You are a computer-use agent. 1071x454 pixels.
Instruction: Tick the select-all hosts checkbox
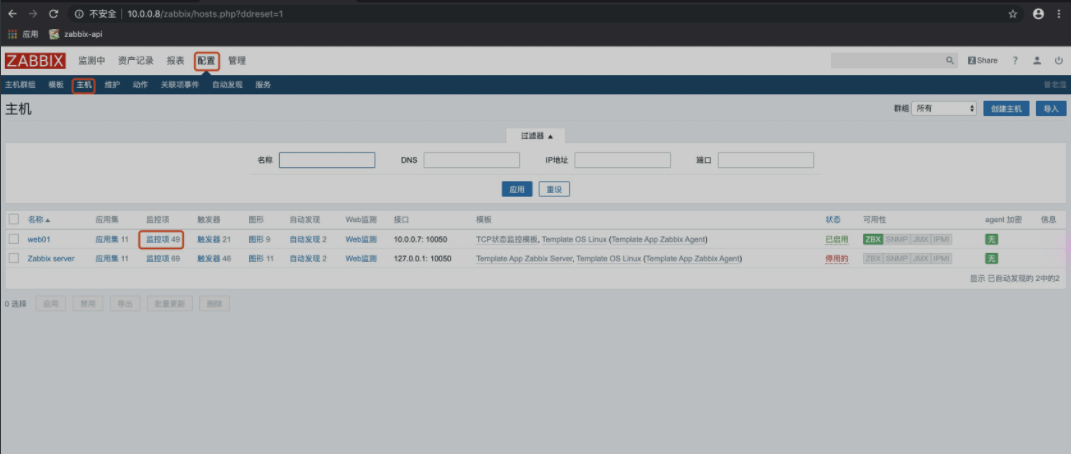(14, 220)
